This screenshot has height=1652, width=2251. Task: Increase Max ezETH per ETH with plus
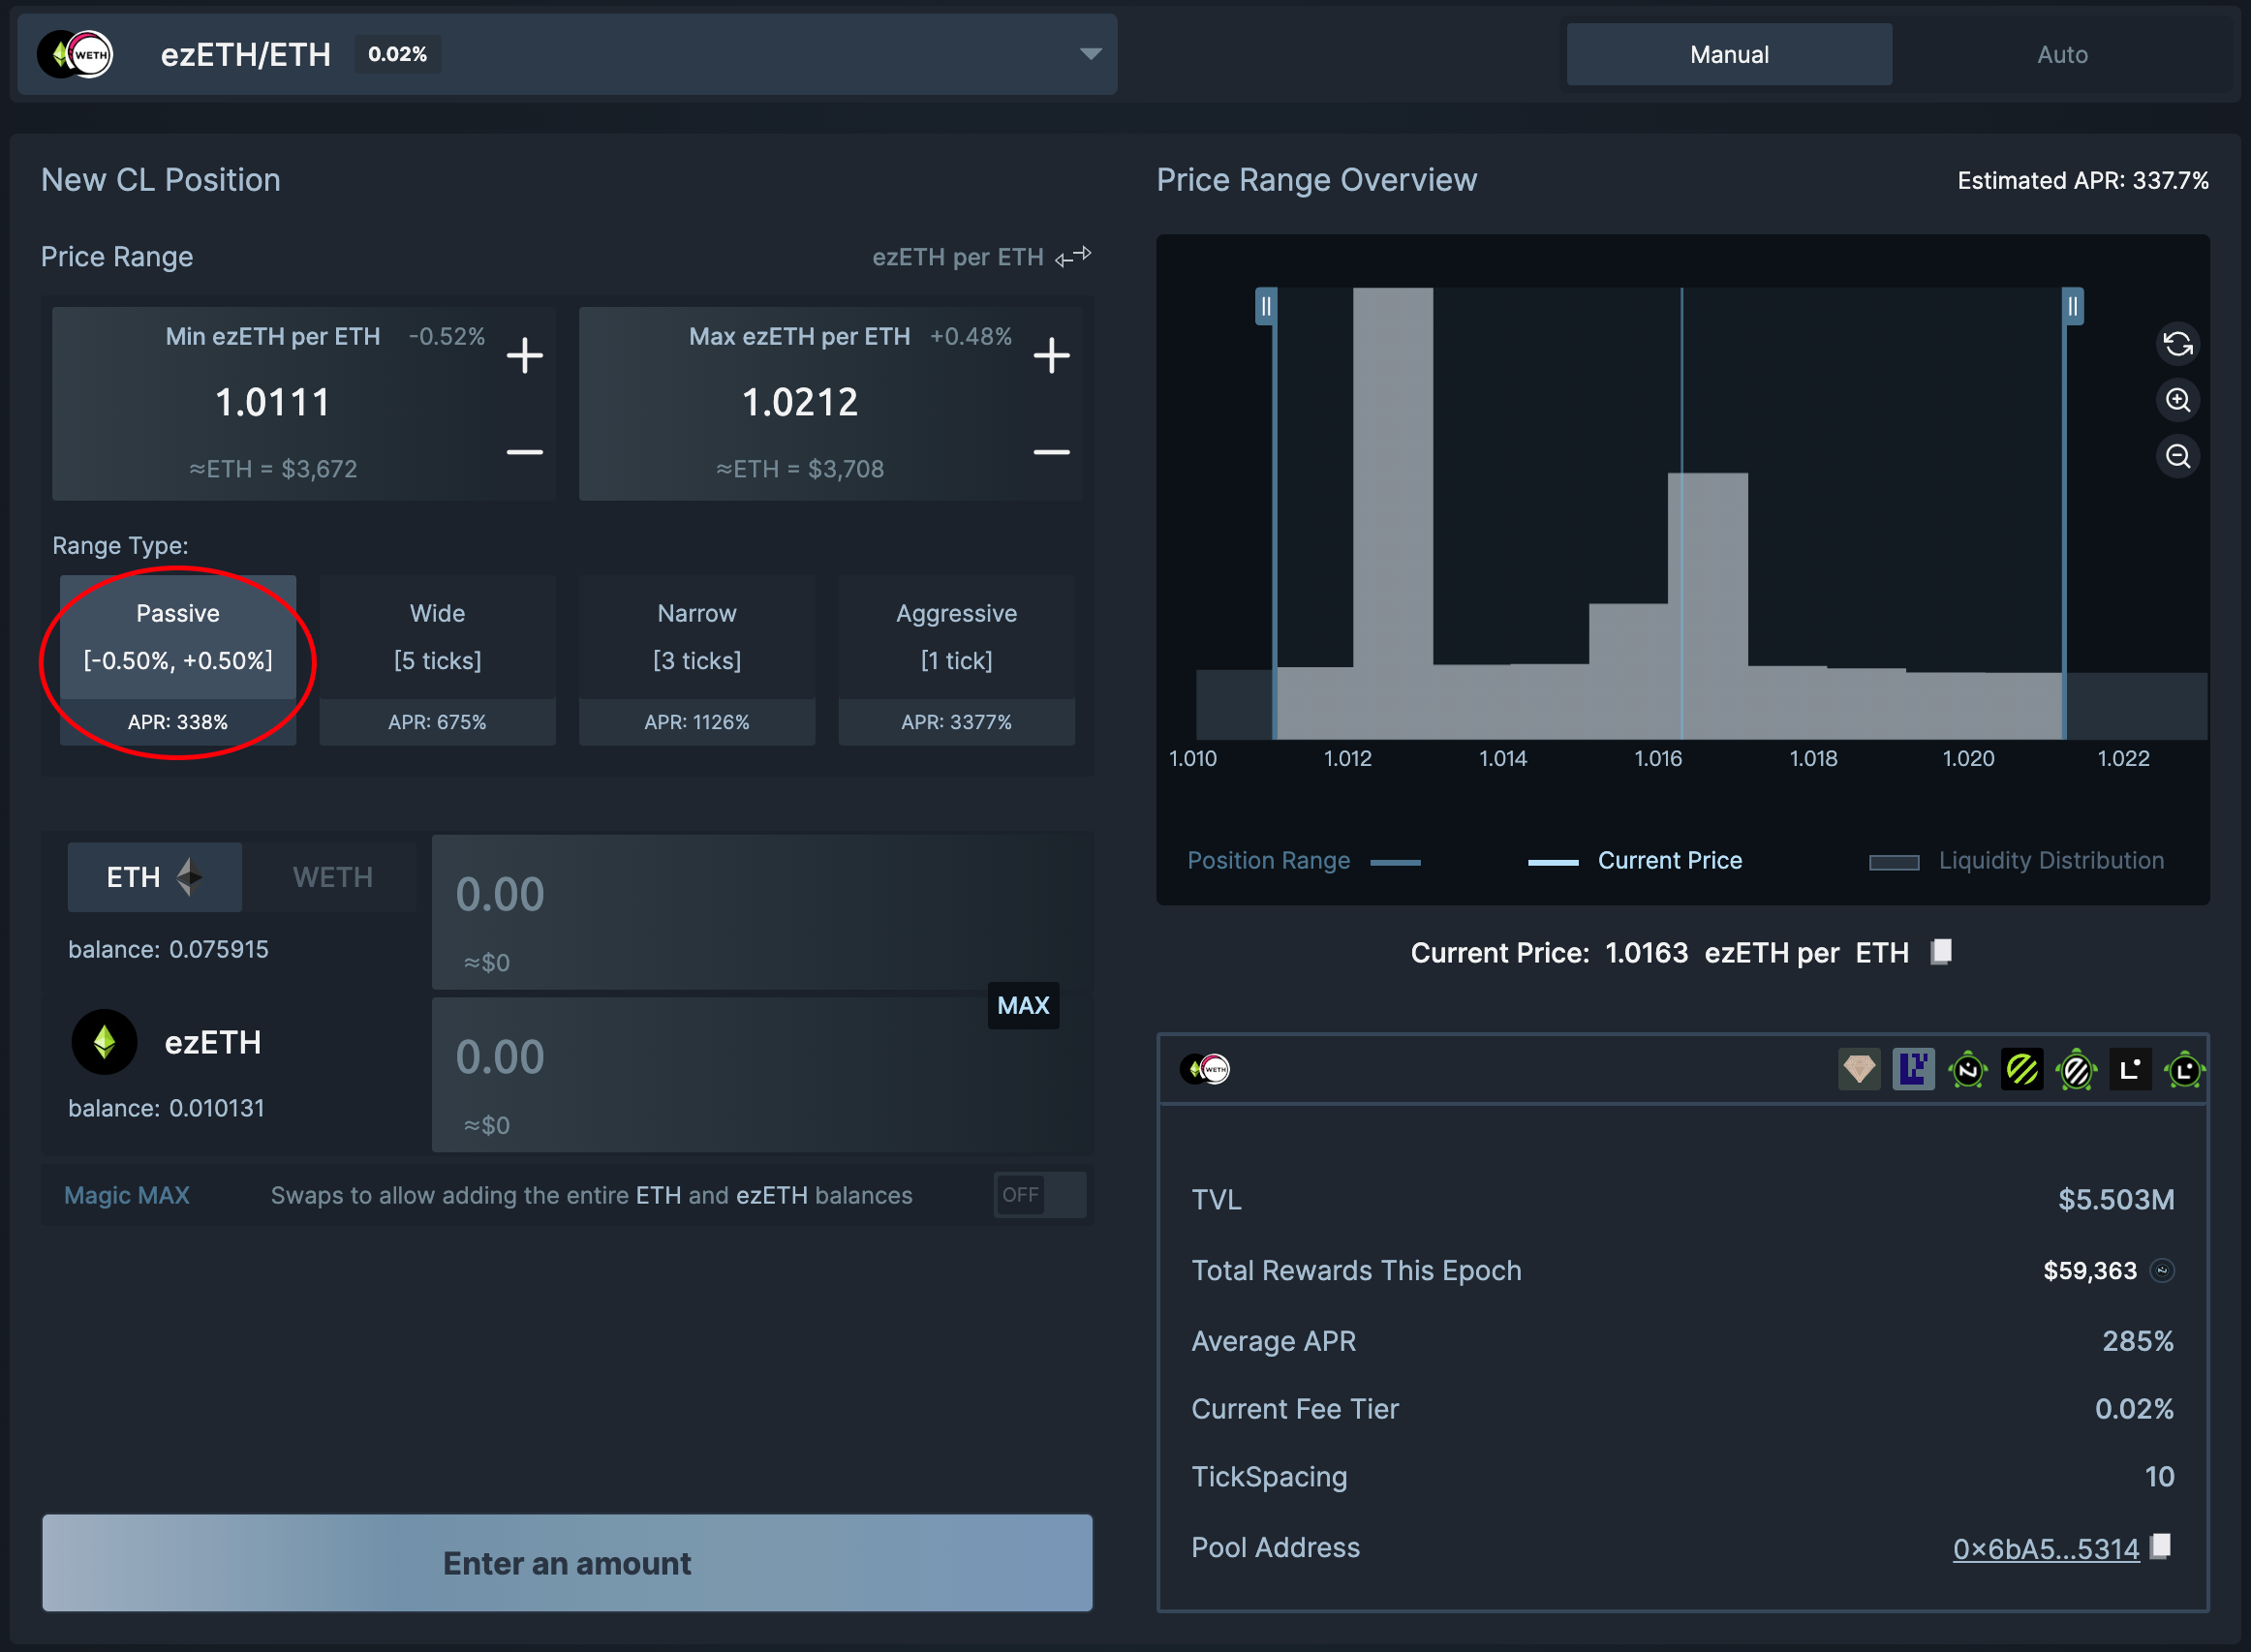[x=1051, y=355]
